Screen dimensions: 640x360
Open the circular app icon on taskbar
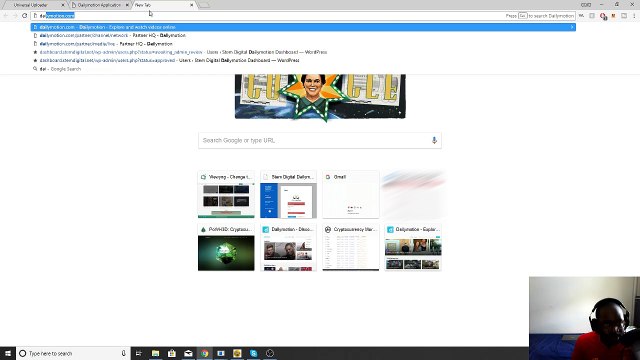click(270, 353)
